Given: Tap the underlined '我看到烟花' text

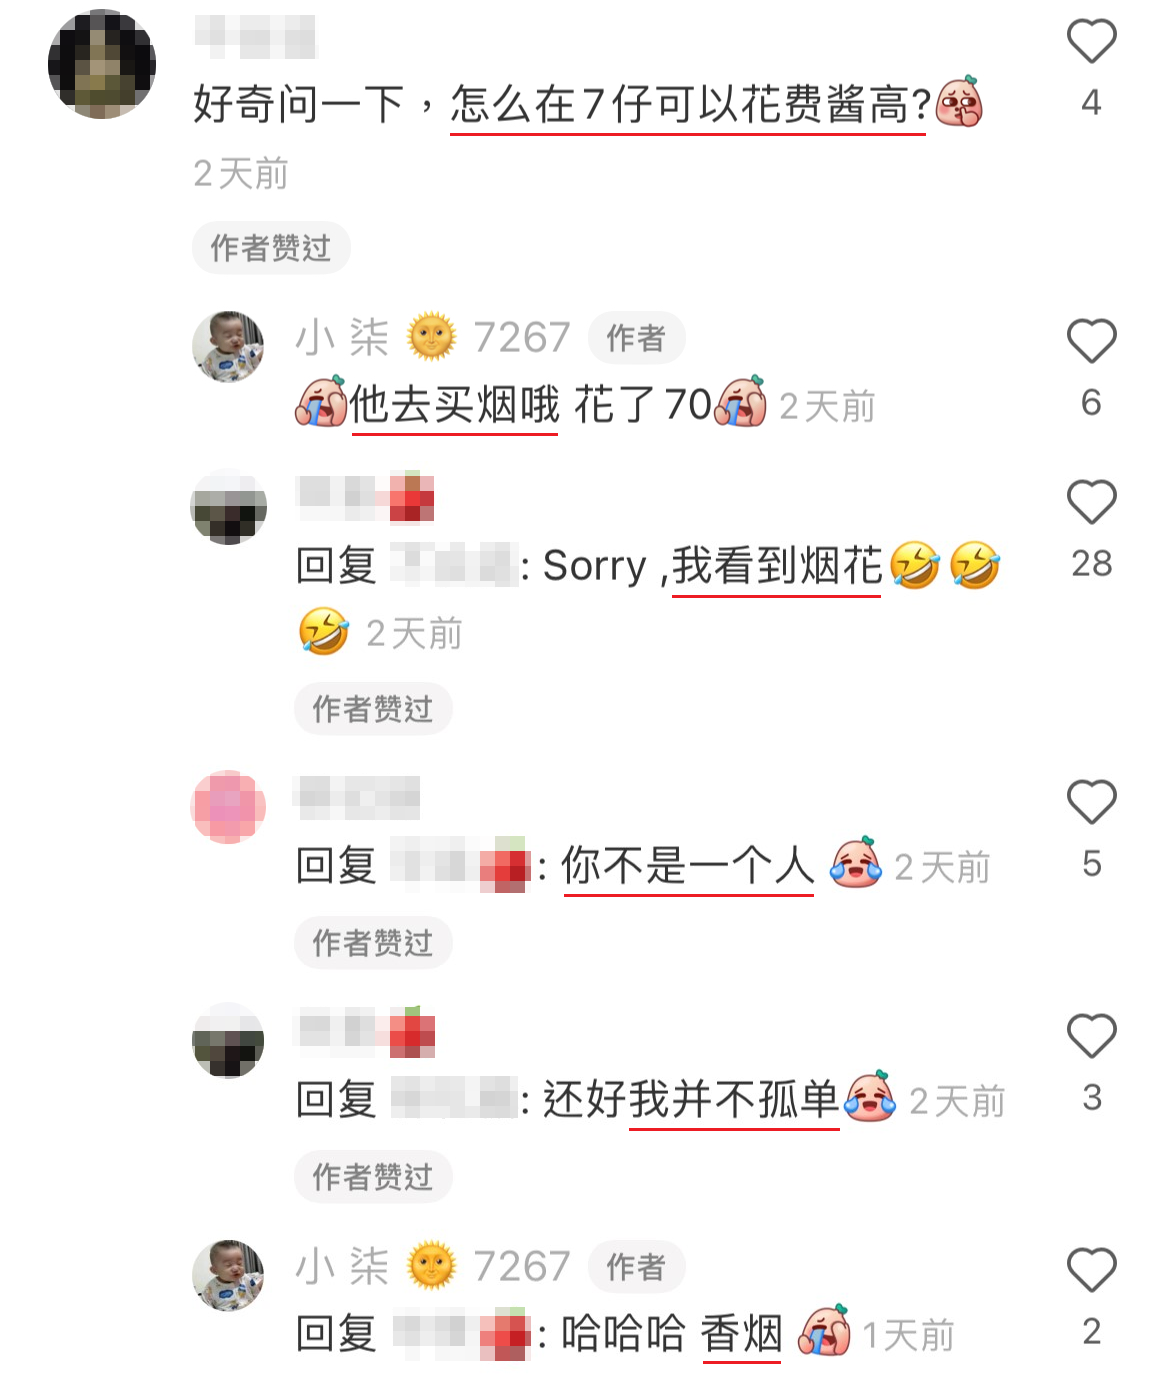Looking at the screenshot, I should coord(777,566).
